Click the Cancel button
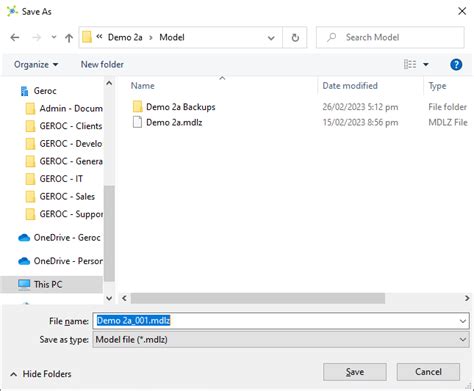The width and height of the screenshot is (474, 391). coord(428,372)
